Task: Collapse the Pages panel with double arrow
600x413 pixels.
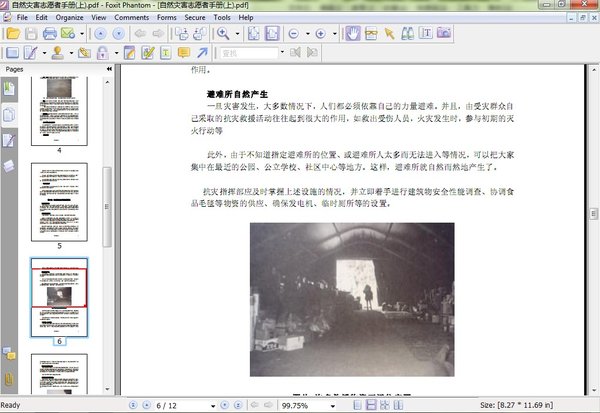Action: tap(109, 69)
